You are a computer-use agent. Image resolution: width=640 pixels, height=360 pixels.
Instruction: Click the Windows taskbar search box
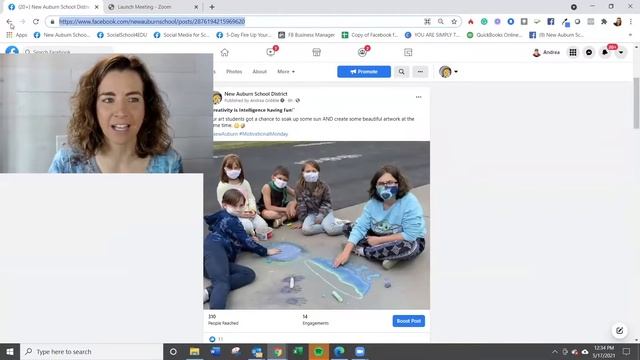91,351
